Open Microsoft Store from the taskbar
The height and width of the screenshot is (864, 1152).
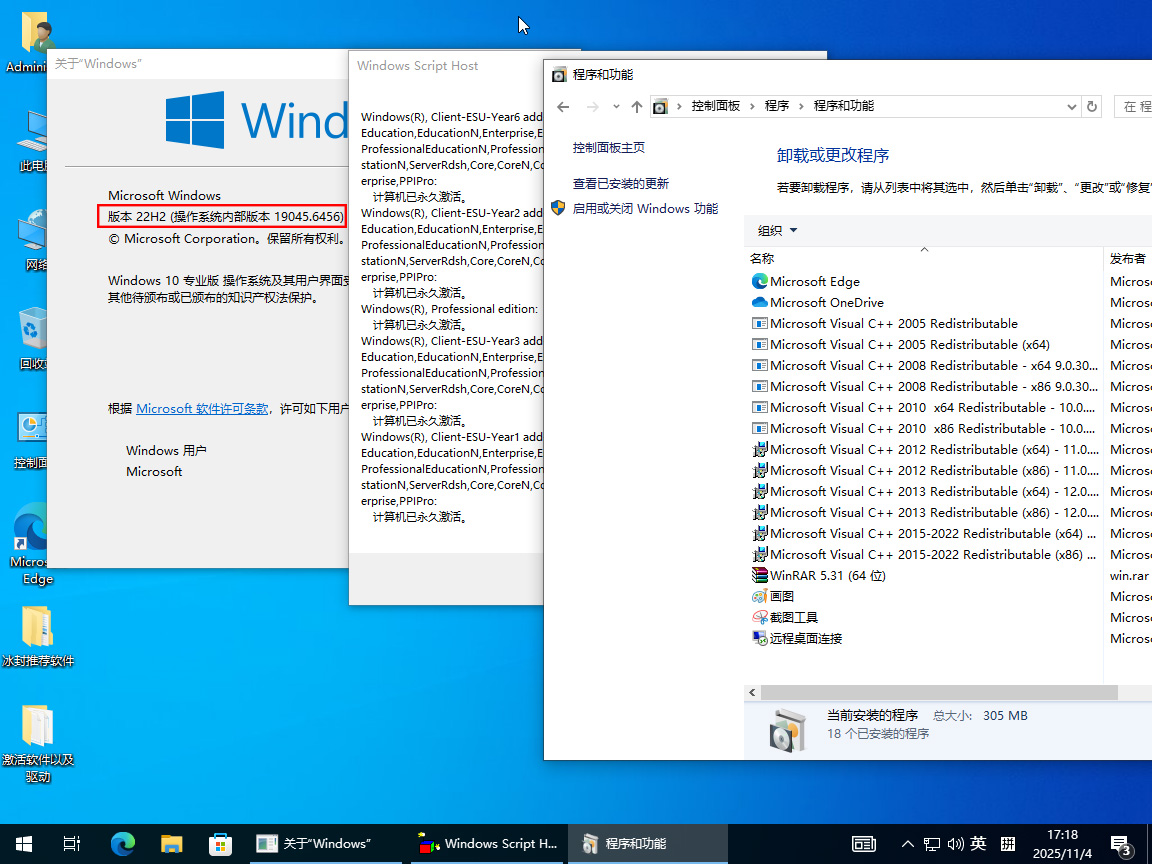pyautogui.click(x=219, y=844)
